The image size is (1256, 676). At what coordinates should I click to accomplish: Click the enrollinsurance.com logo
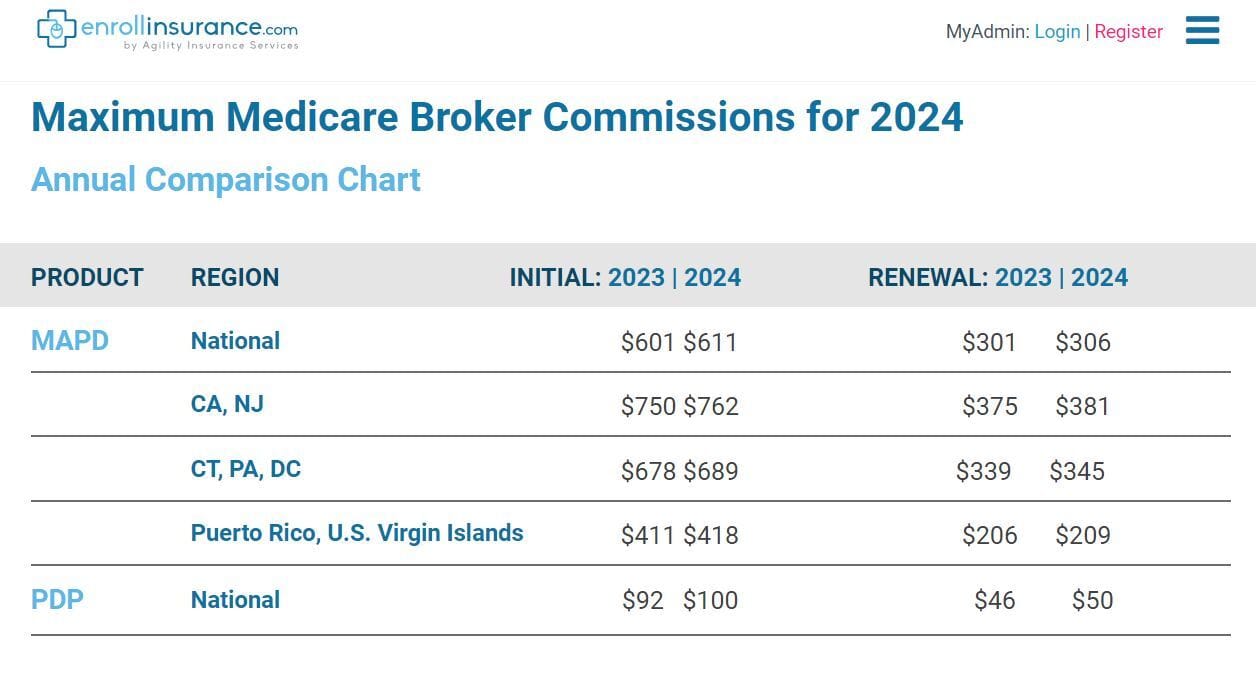(x=167, y=30)
